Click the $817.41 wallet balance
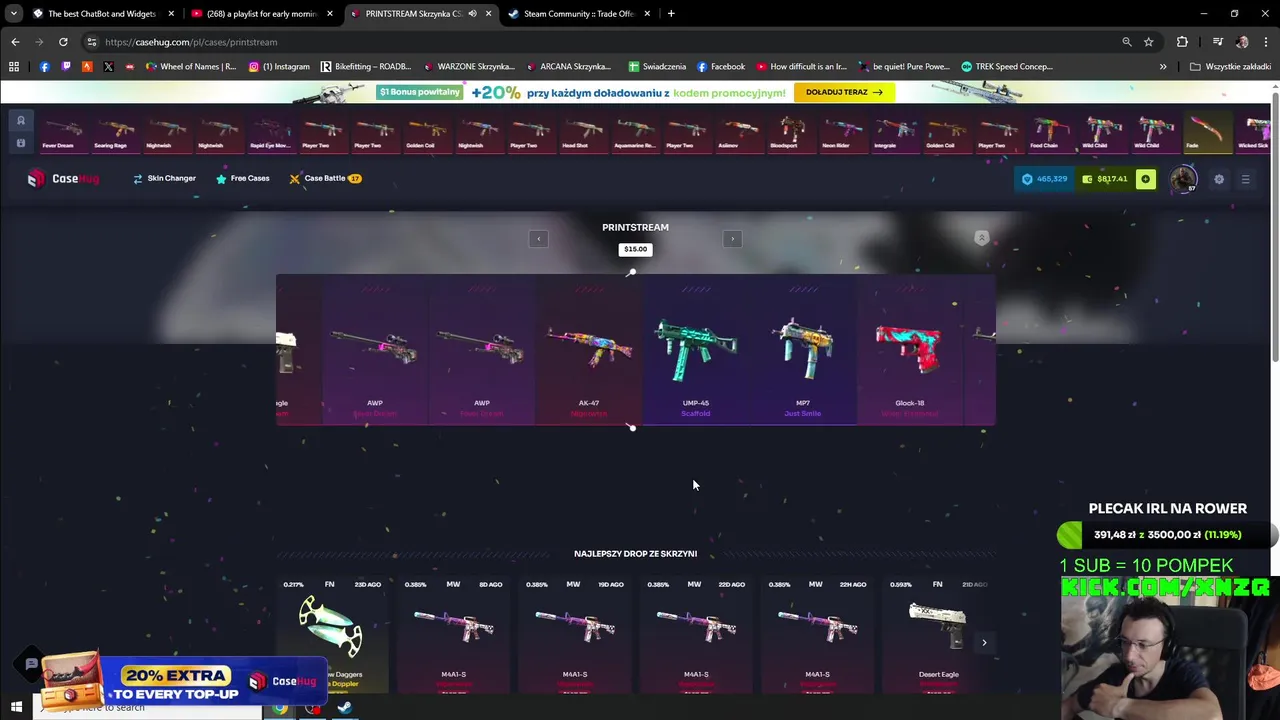Screen dimensions: 1280x720 [x=1105, y=179]
